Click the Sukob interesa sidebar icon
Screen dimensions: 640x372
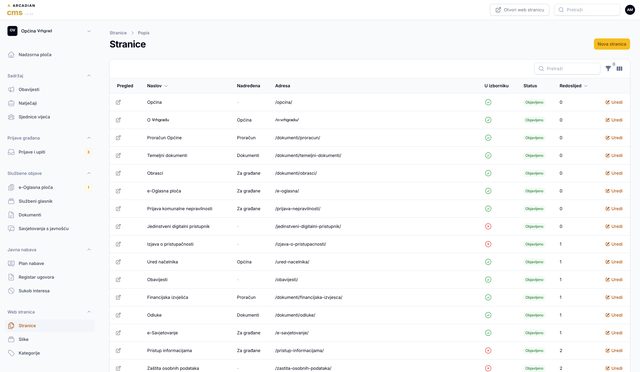pyautogui.click(x=11, y=291)
